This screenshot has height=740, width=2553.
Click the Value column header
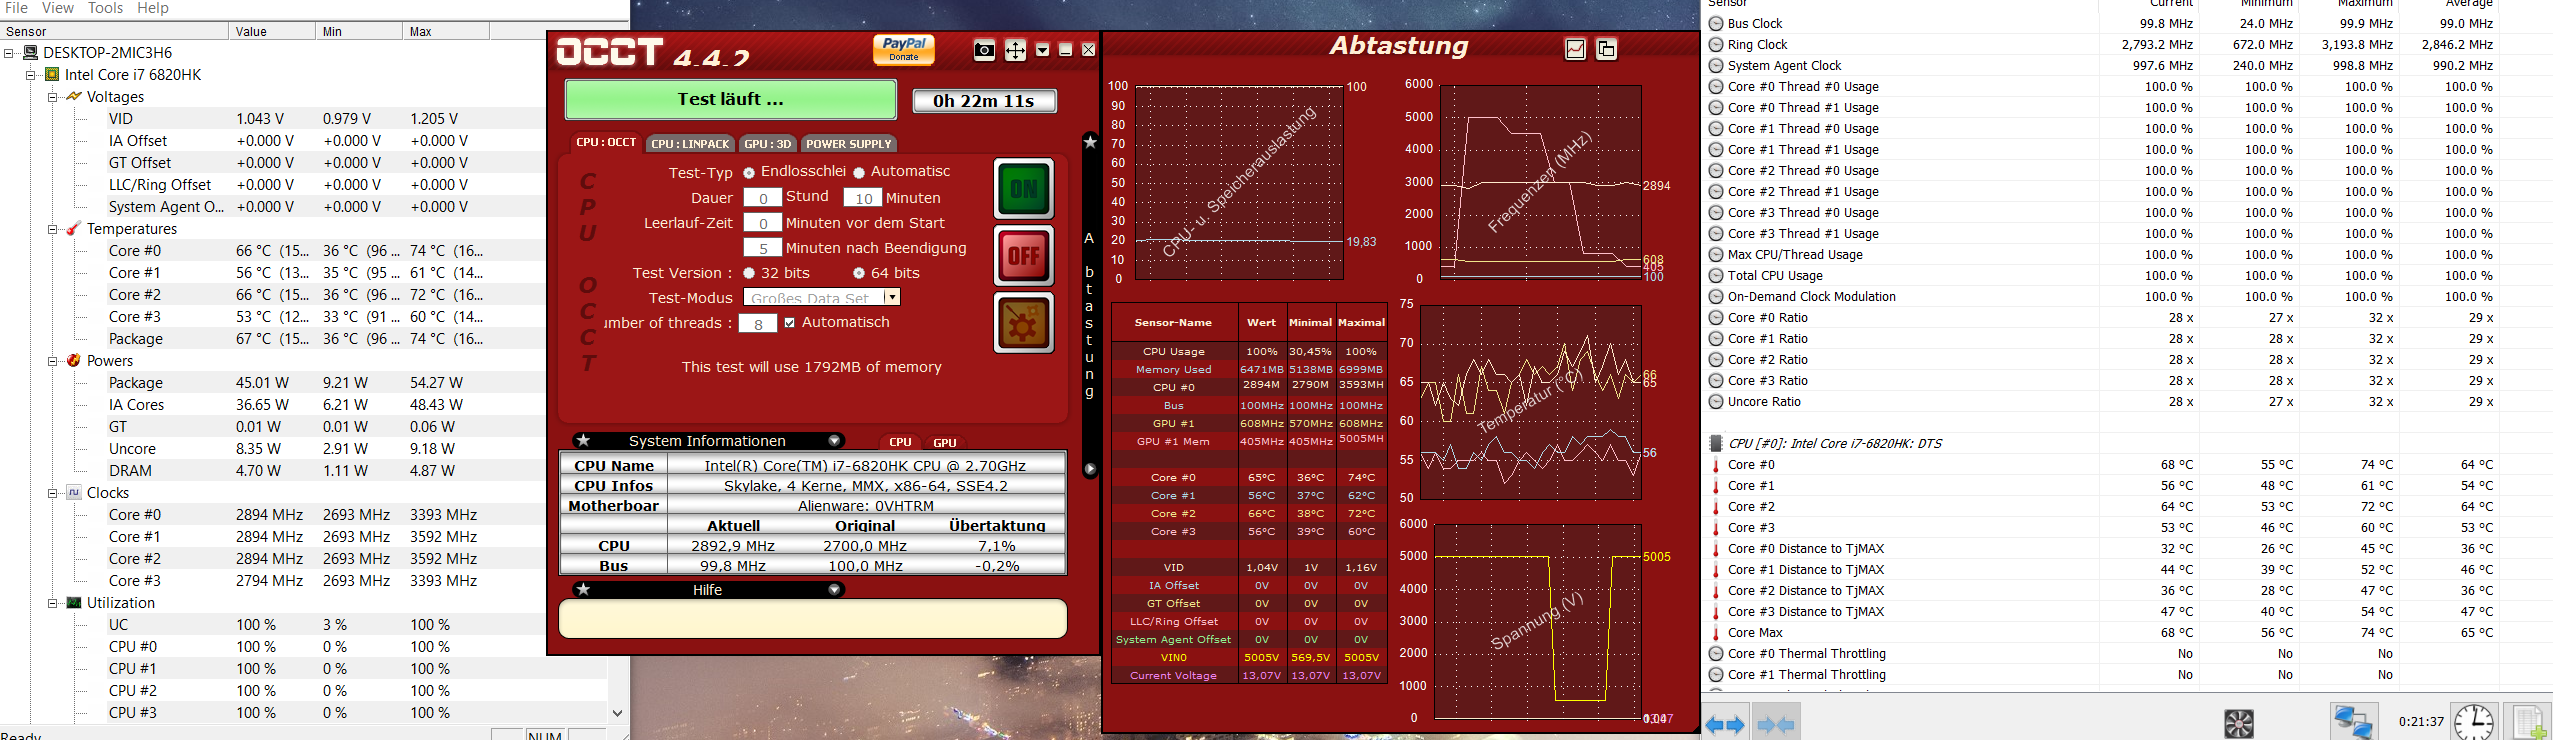point(271,31)
